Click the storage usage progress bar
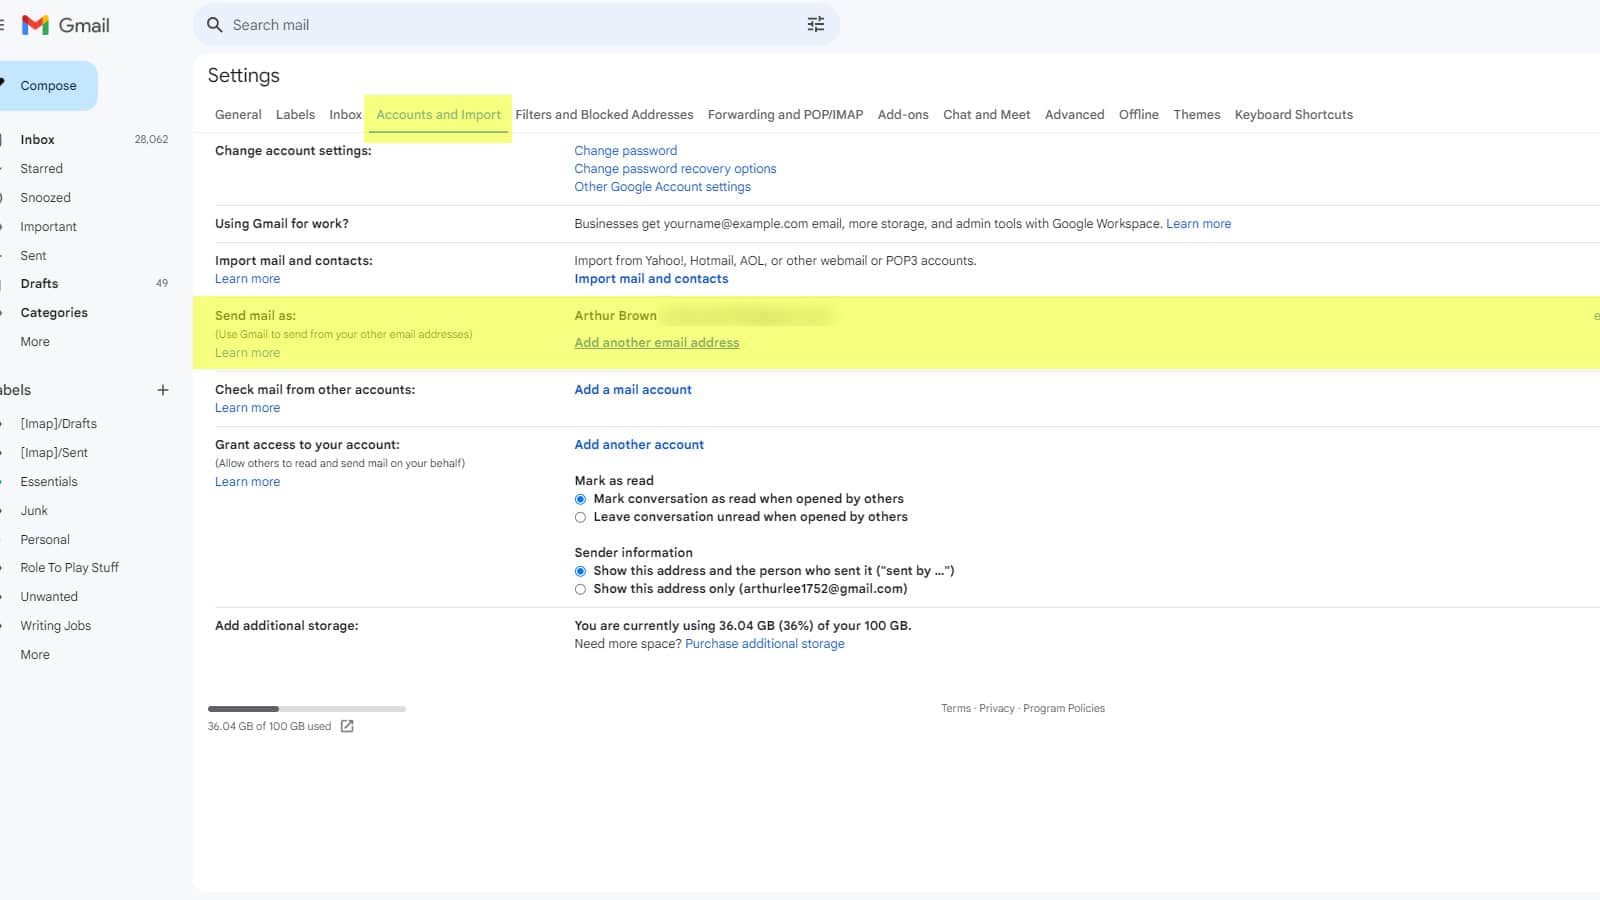Screen dimensions: 1600x900 coord(306,709)
